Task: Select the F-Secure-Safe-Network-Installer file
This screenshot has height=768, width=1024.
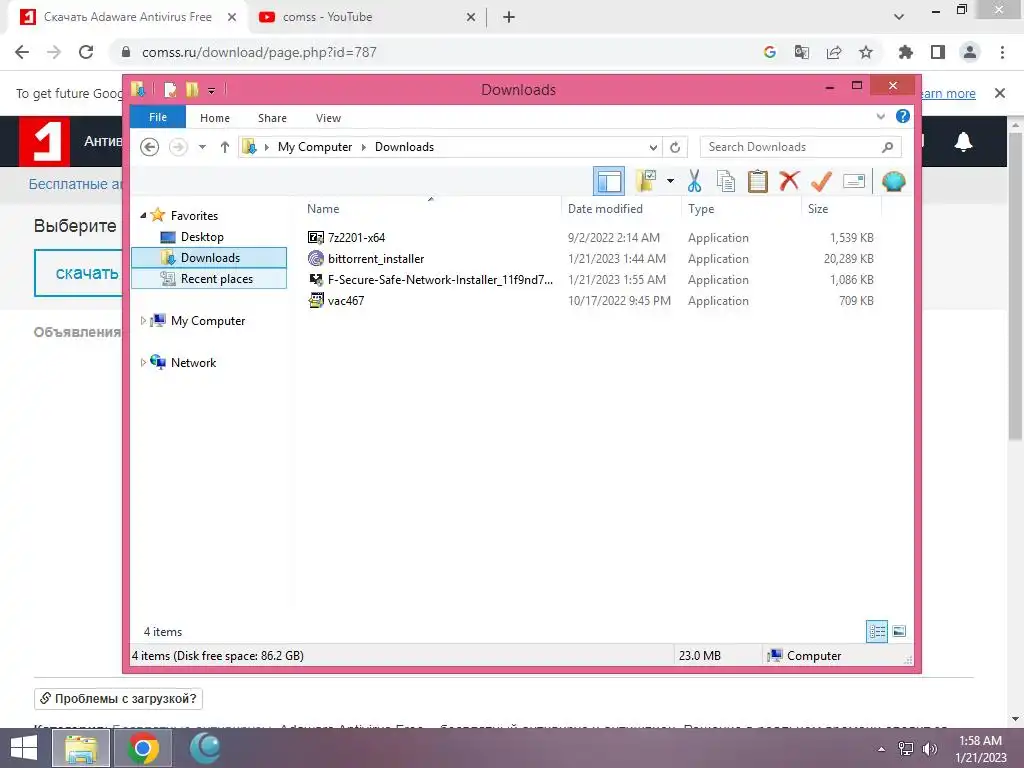Action: (x=440, y=280)
